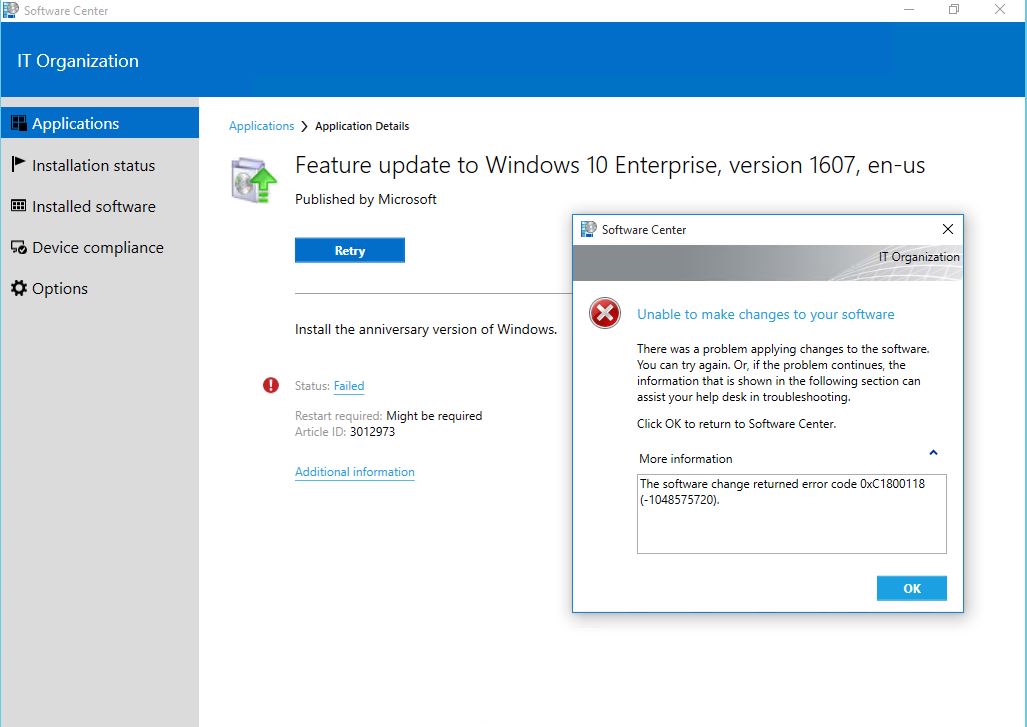The image size is (1027, 727).
Task: Go back via Applications breadcrumb link
Action: coord(261,126)
